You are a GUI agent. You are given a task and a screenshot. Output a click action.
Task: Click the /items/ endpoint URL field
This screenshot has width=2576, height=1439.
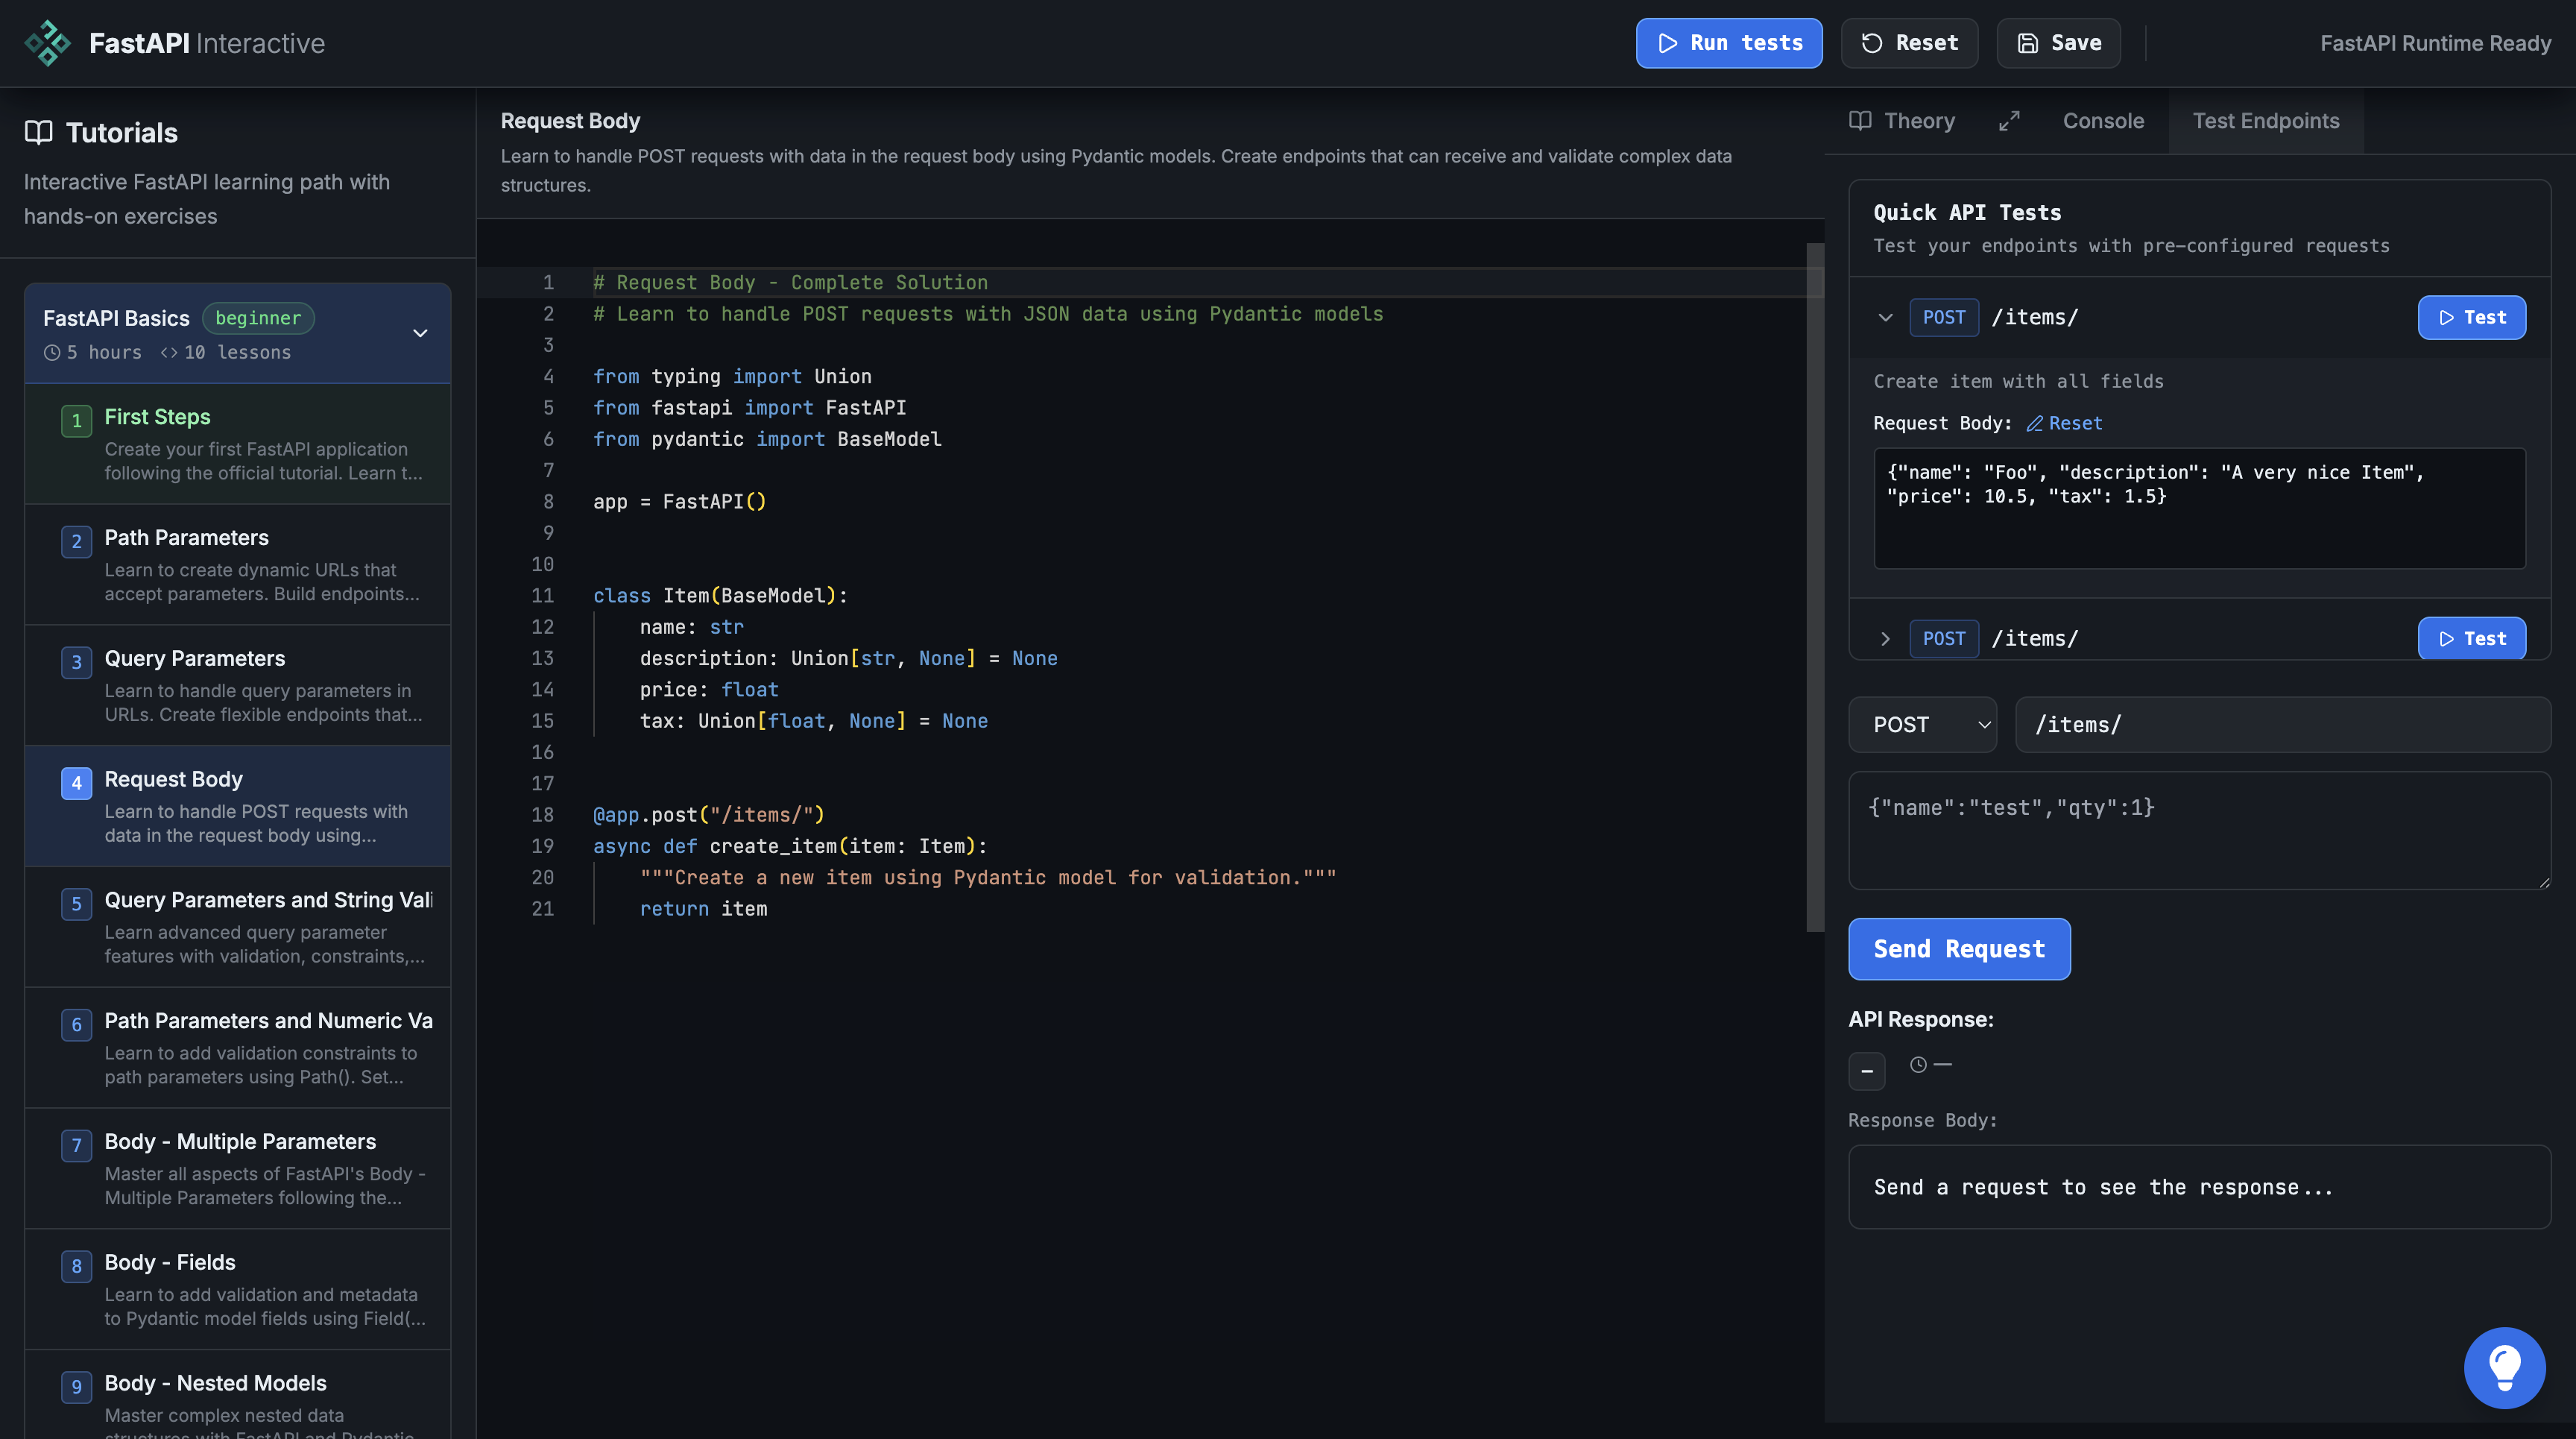click(2282, 724)
